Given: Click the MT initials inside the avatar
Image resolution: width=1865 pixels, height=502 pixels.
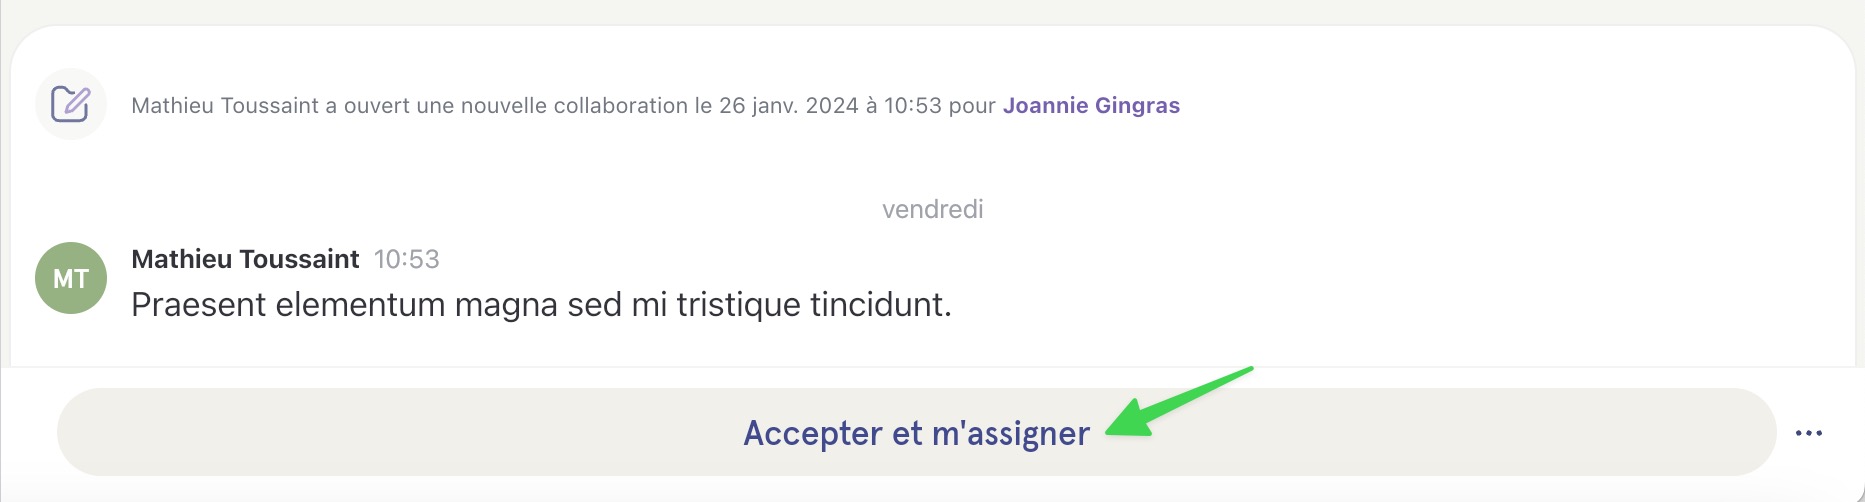Looking at the screenshot, I should click(x=71, y=279).
